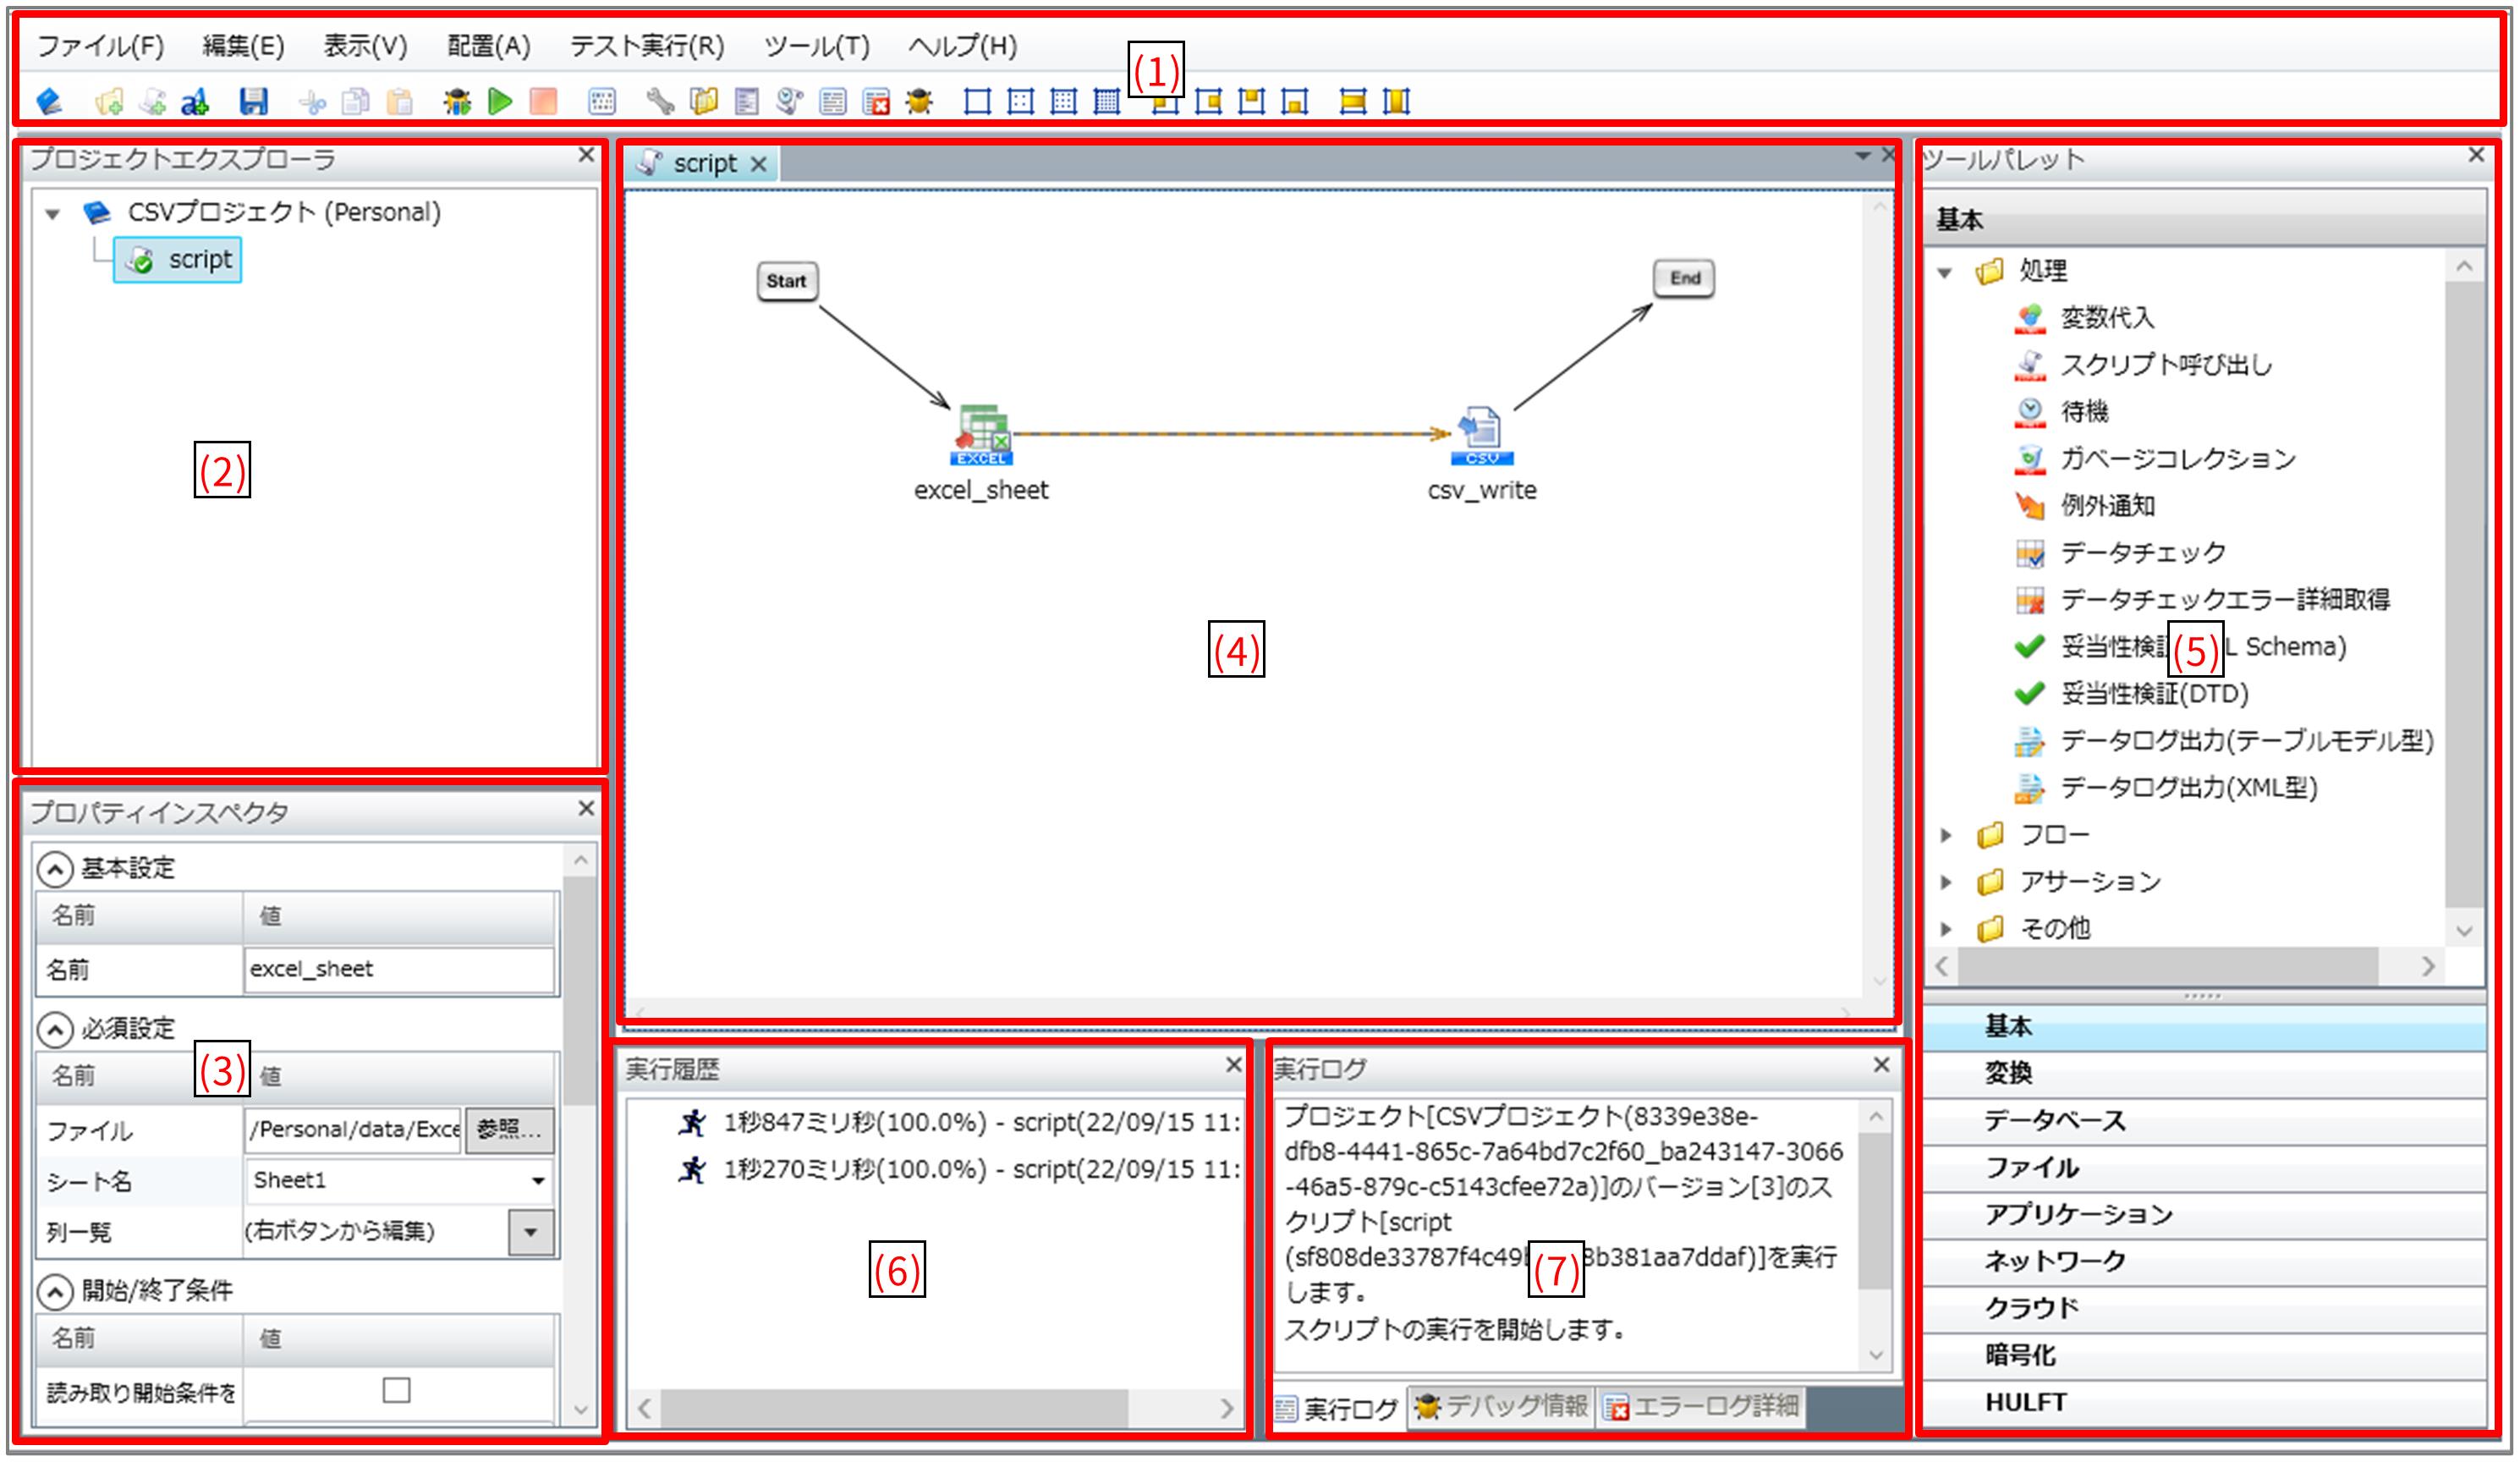This screenshot has height=1462, width=2520.
Task: Open the シート名 Sheet1 dropdown
Action: click(x=538, y=1181)
